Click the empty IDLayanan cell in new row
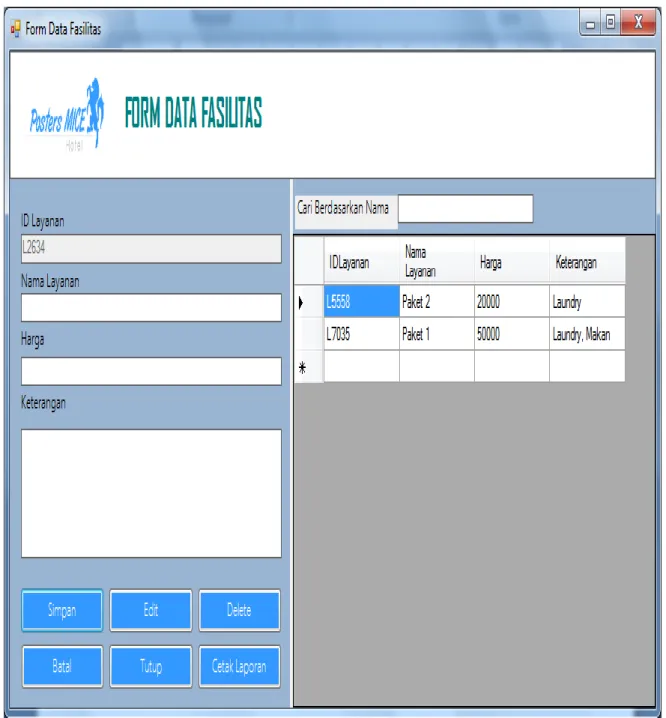Viewport: 666px width, 718px height. click(x=361, y=366)
